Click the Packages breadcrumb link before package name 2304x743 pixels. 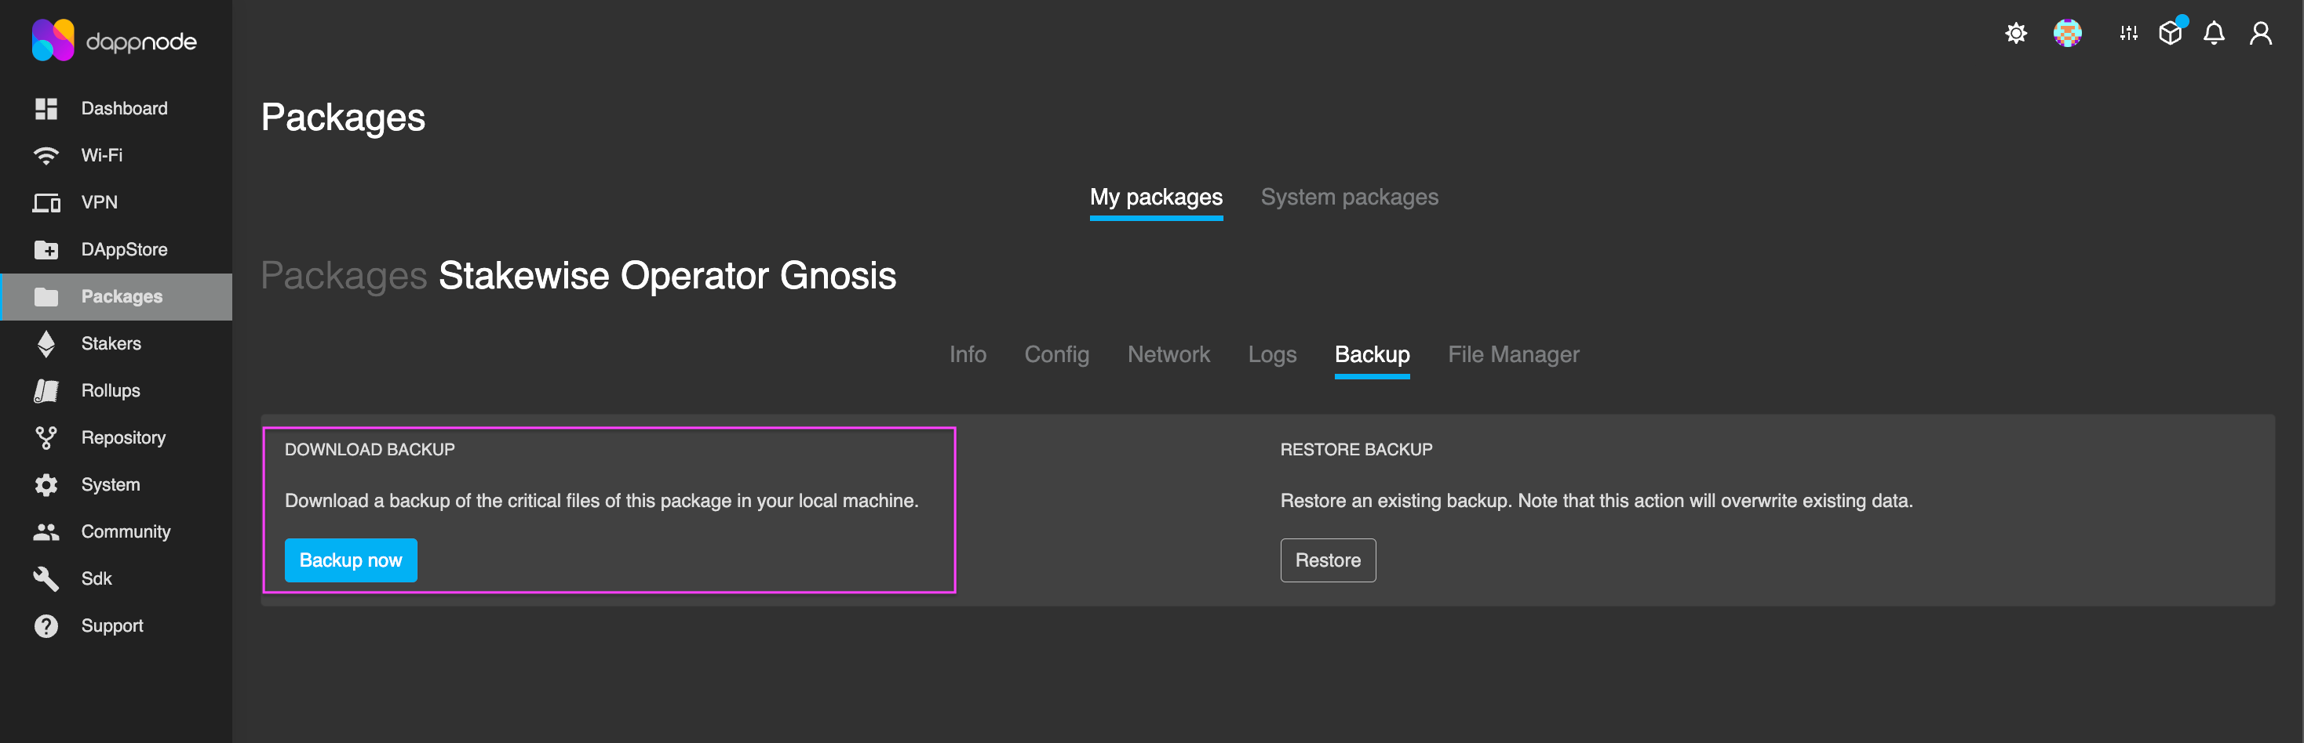pos(343,276)
